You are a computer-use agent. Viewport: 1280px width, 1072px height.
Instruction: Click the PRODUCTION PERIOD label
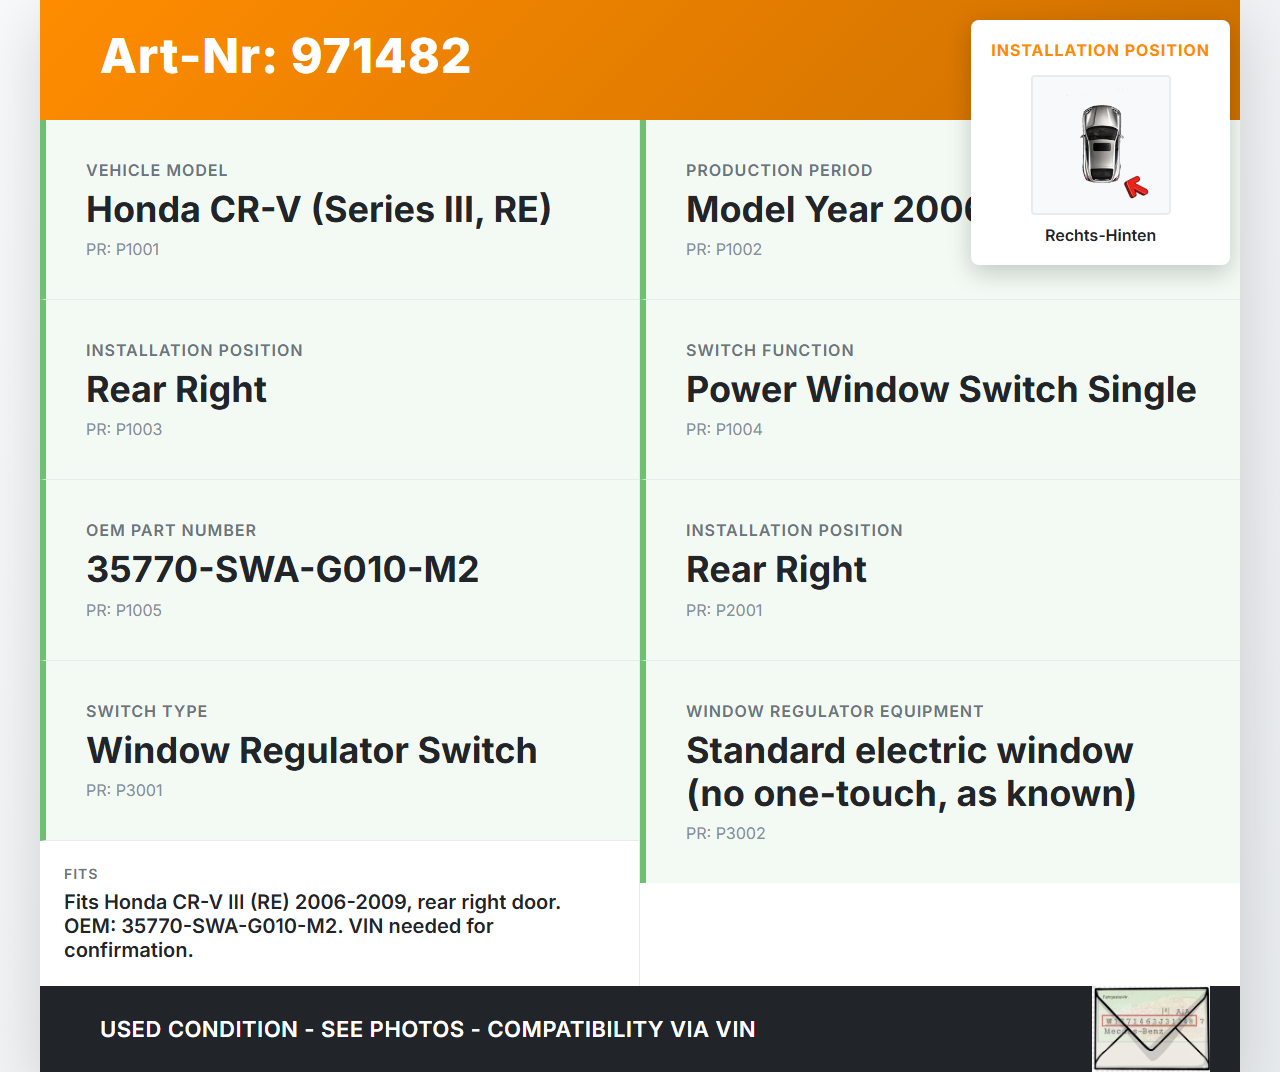pyautogui.click(x=779, y=170)
